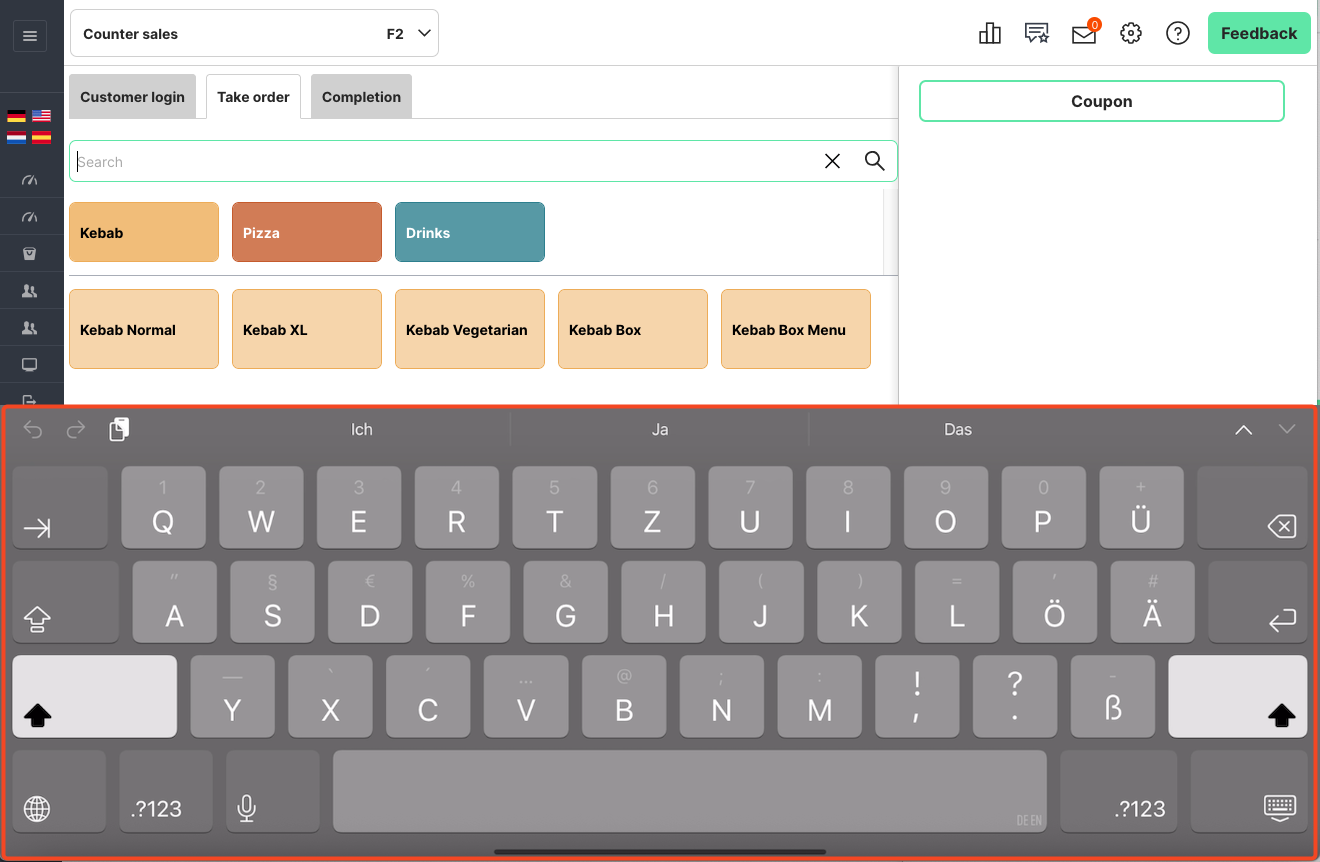Switch language with the Spanish flag
Screen dimensions: 1320x862
click(42, 137)
